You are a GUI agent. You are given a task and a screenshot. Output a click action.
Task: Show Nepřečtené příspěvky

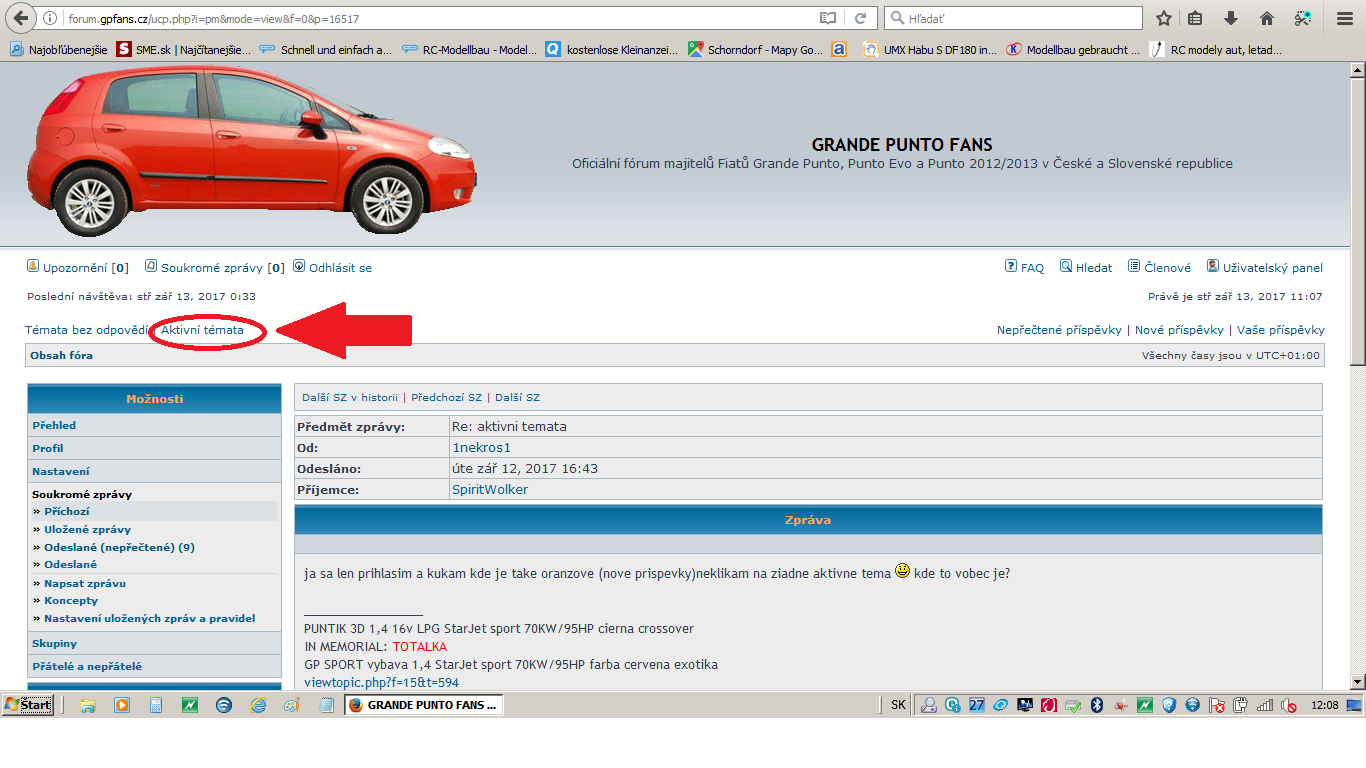coord(1059,330)
